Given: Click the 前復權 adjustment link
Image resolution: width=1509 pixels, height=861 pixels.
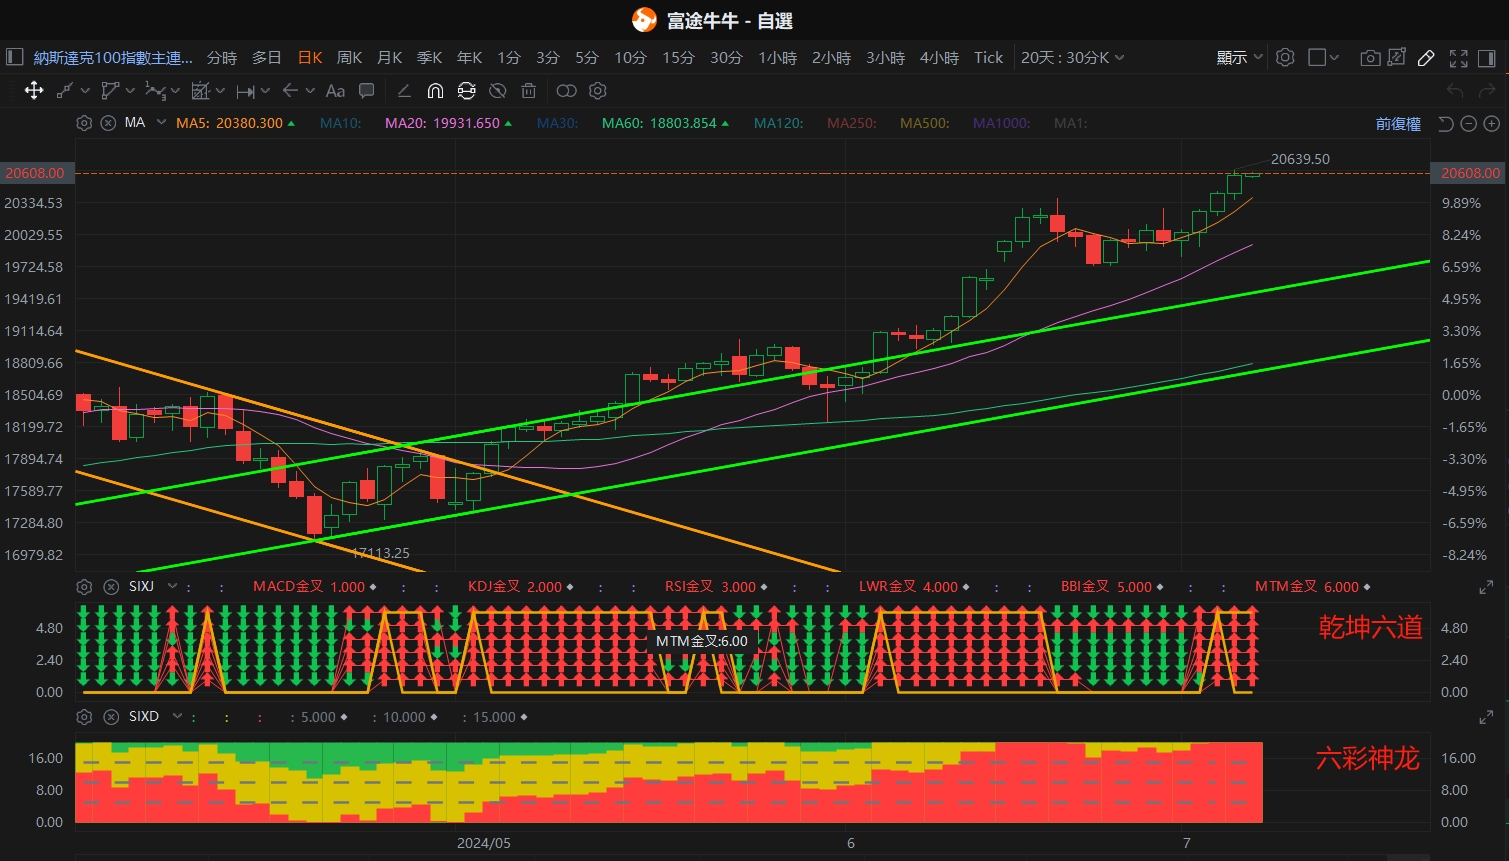Looking at the screenshot, I should (1397, 124).
